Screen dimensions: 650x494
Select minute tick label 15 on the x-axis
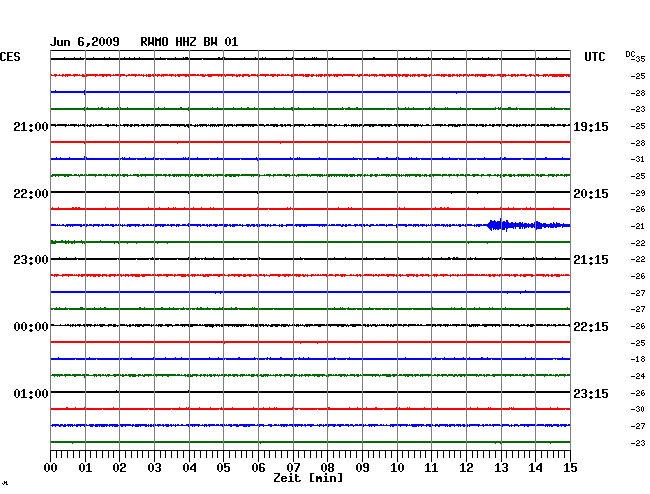[570, 468]
